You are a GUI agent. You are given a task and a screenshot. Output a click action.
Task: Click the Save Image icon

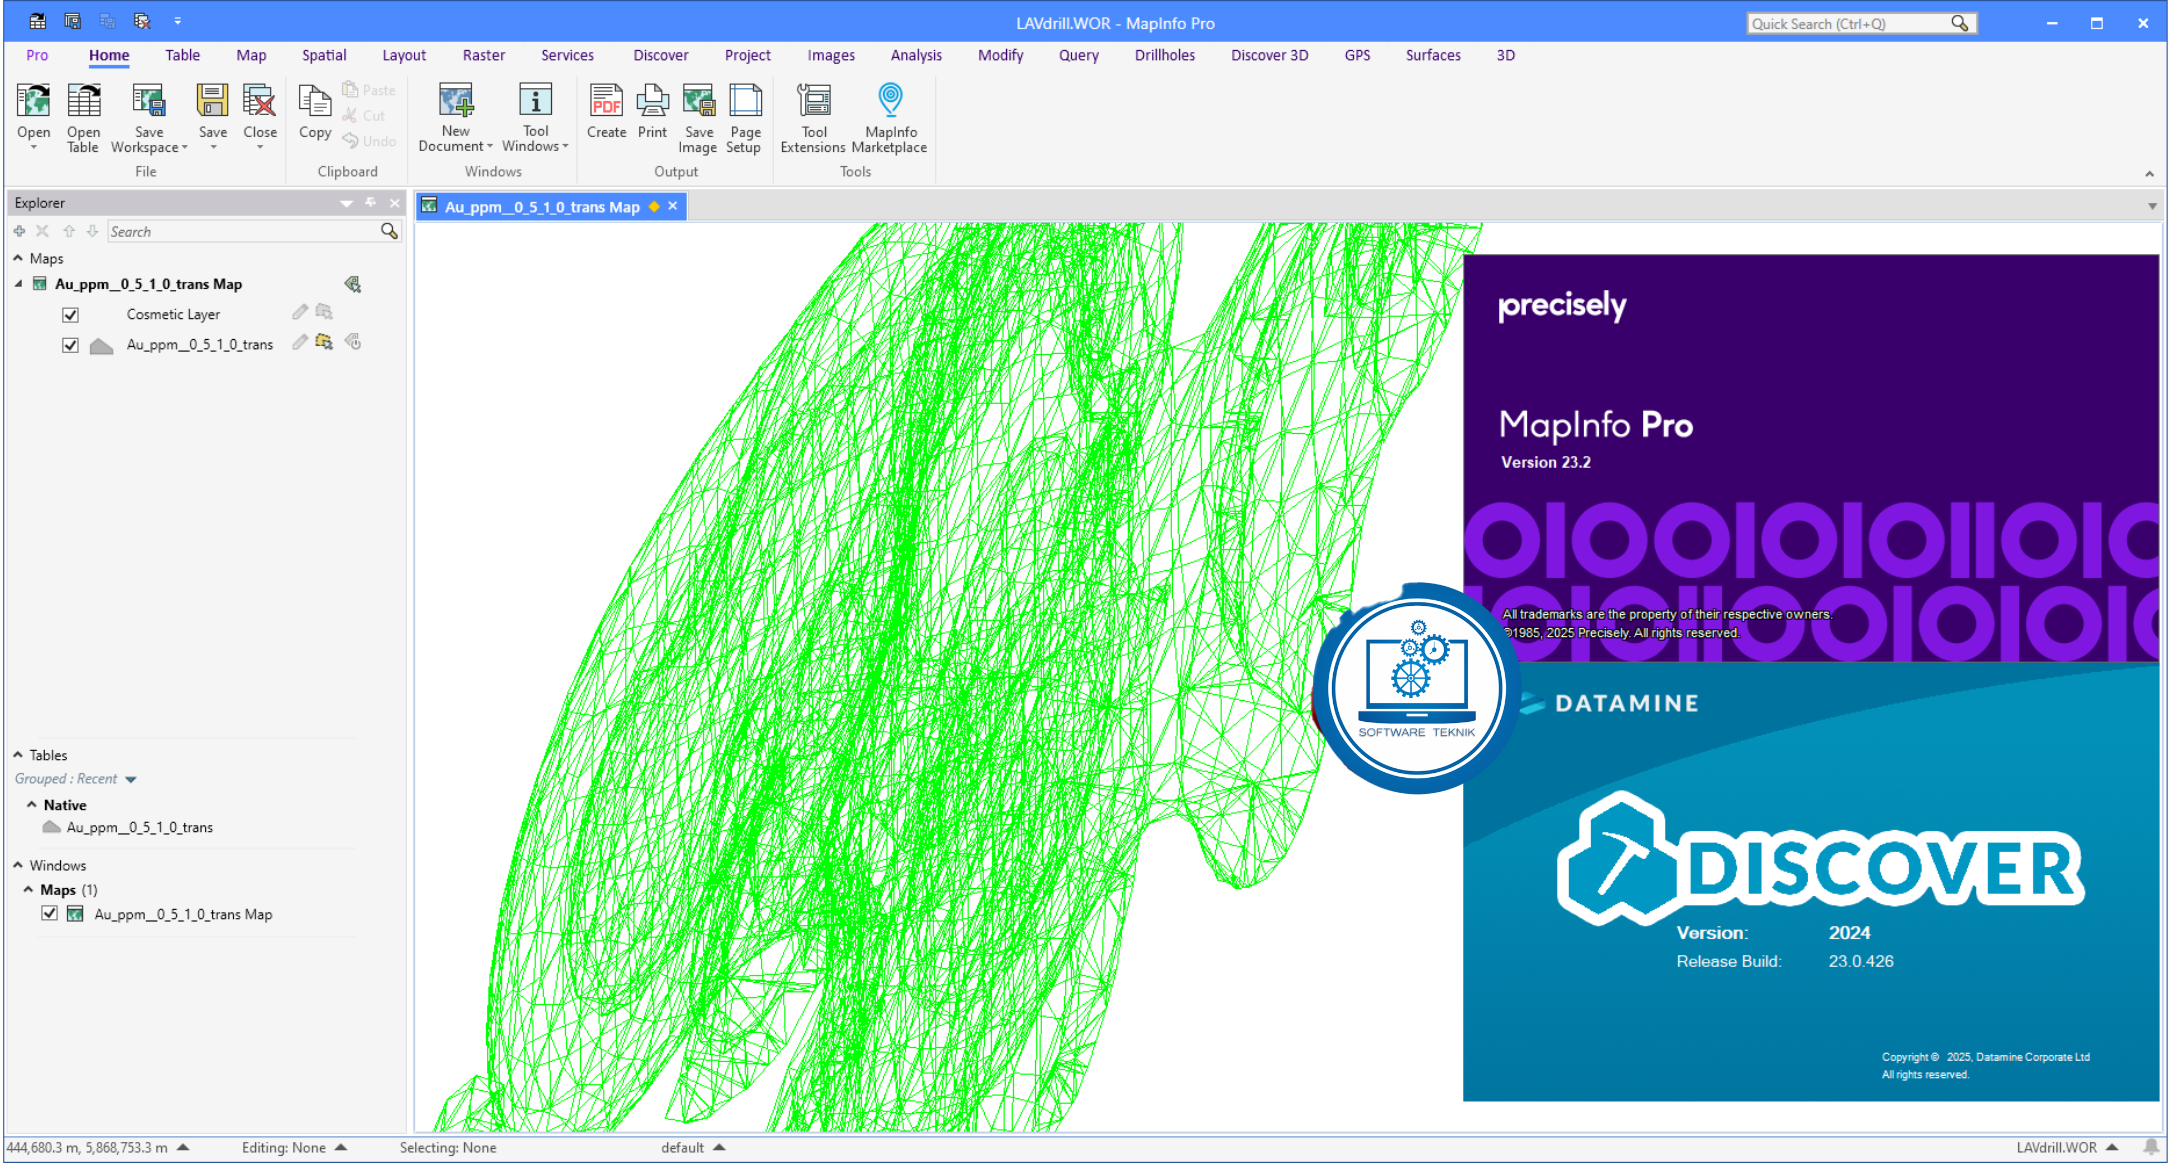698,101
